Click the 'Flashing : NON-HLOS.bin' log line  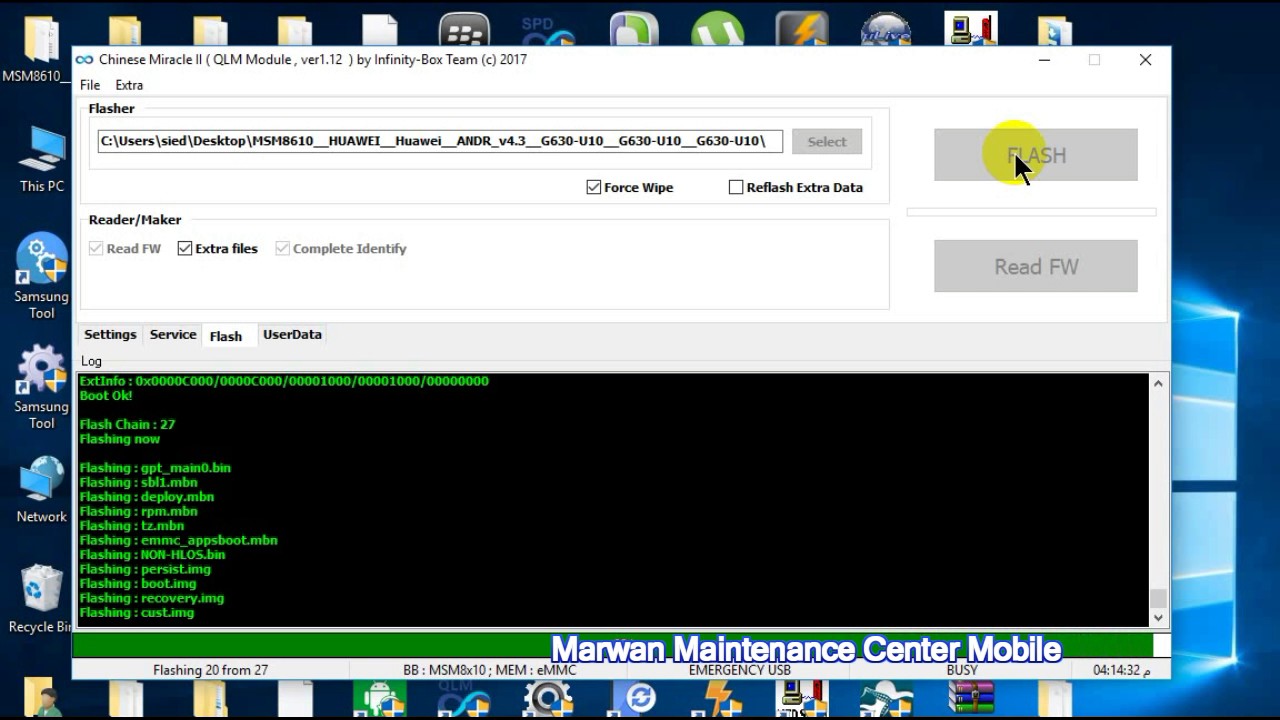(x=153, y=555)
